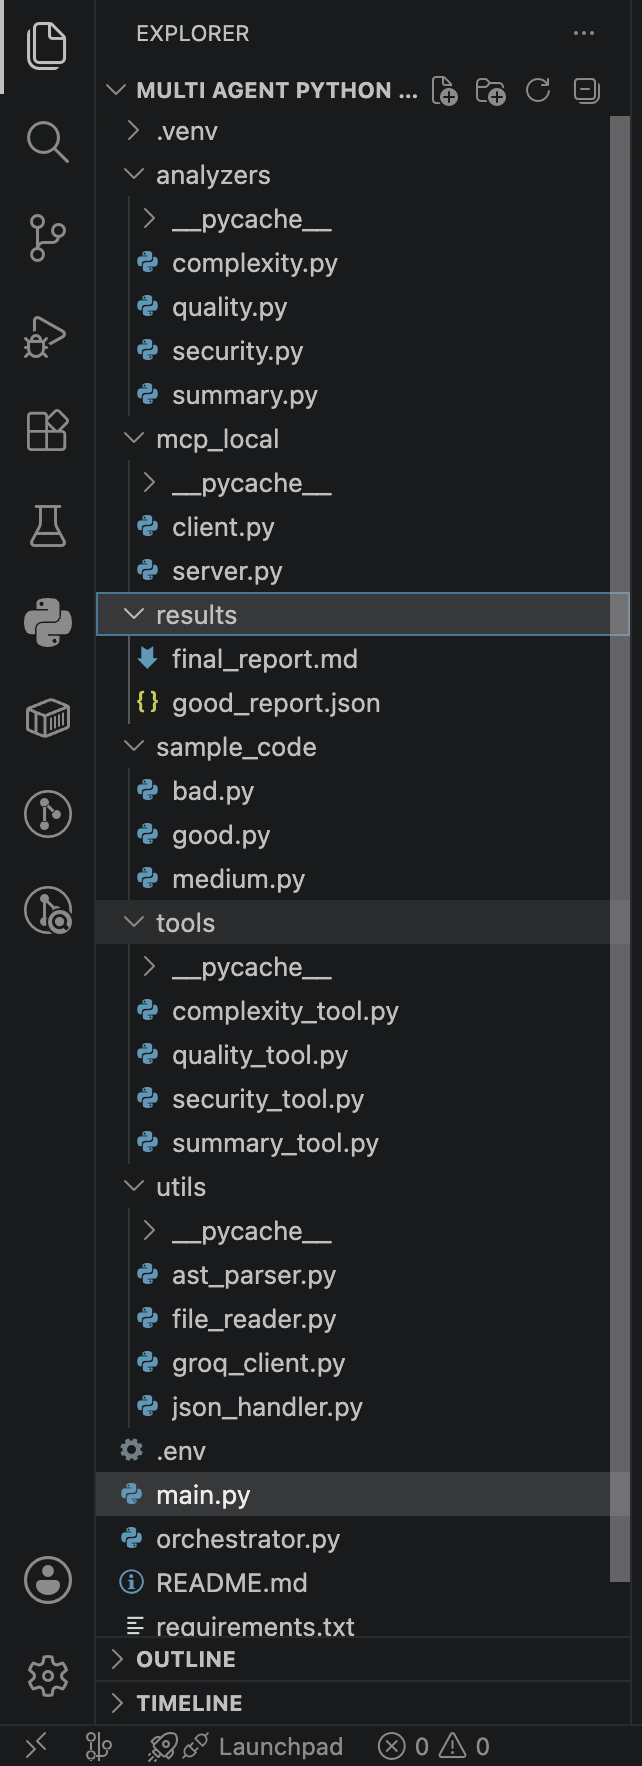Click the New File icon
This screenshot has height=1766, width=642.
(x=444, y=91)
